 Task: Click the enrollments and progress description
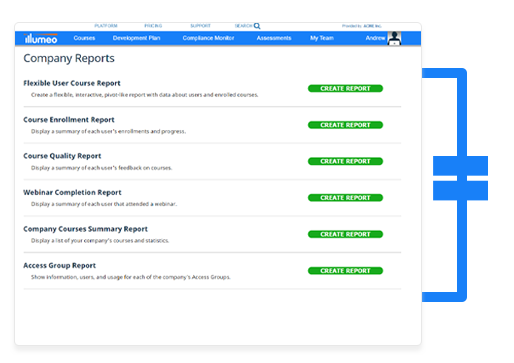[x=108, y=131]
